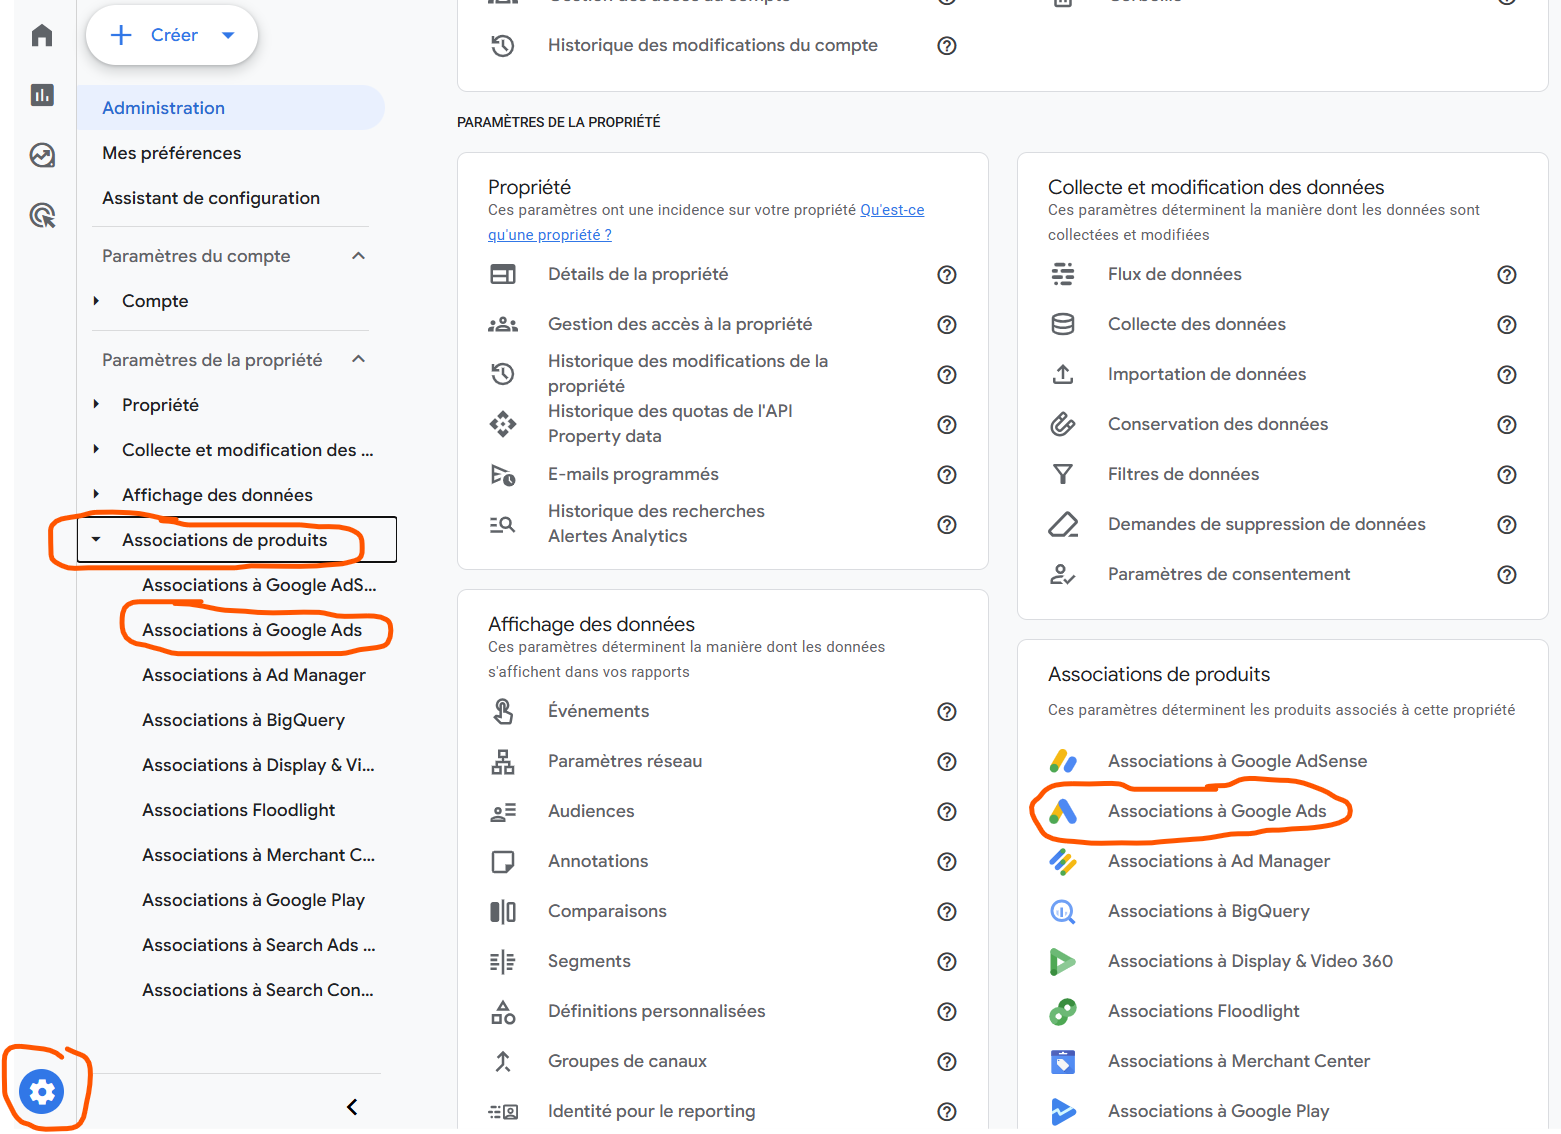Viewport: 1561px width, 1134px height.
Task: Click the BigQuery logo icon
Action: pyautogui.click(x=1063, y=911)
